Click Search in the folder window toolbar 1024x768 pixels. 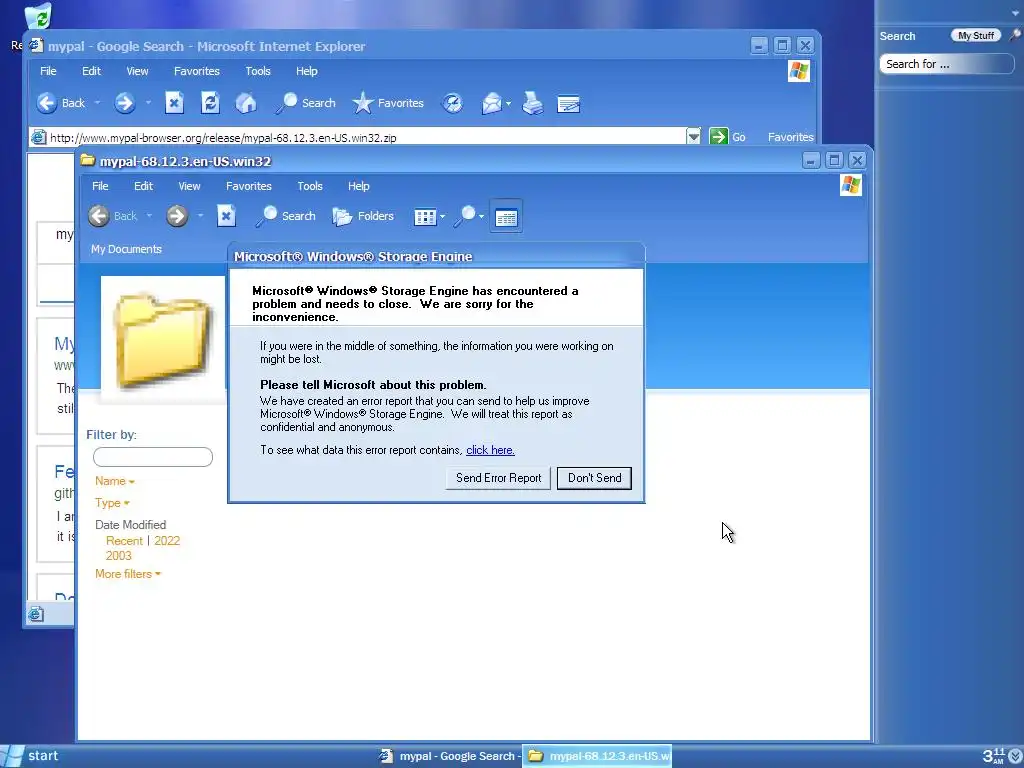click(285, 216)
